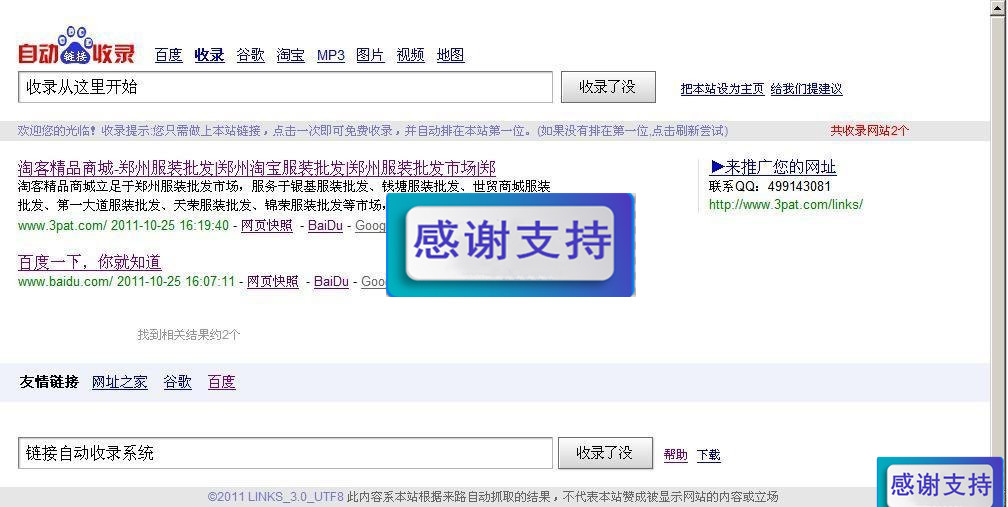Click BaiDu link in the baidu.com result
This screenshot has width=1008, height=507.
coord(331,281)
